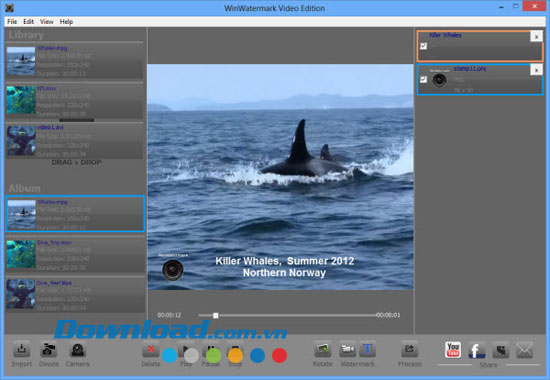This screenshot has height=380, width=550.
Task: Open the File menu
Action: pos(12,22)
